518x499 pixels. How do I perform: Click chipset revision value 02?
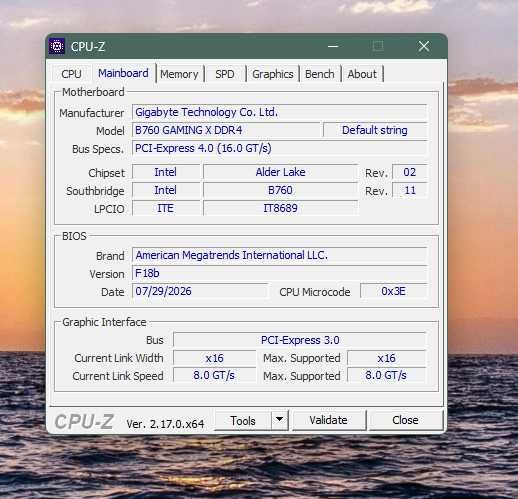click(410, 172)
